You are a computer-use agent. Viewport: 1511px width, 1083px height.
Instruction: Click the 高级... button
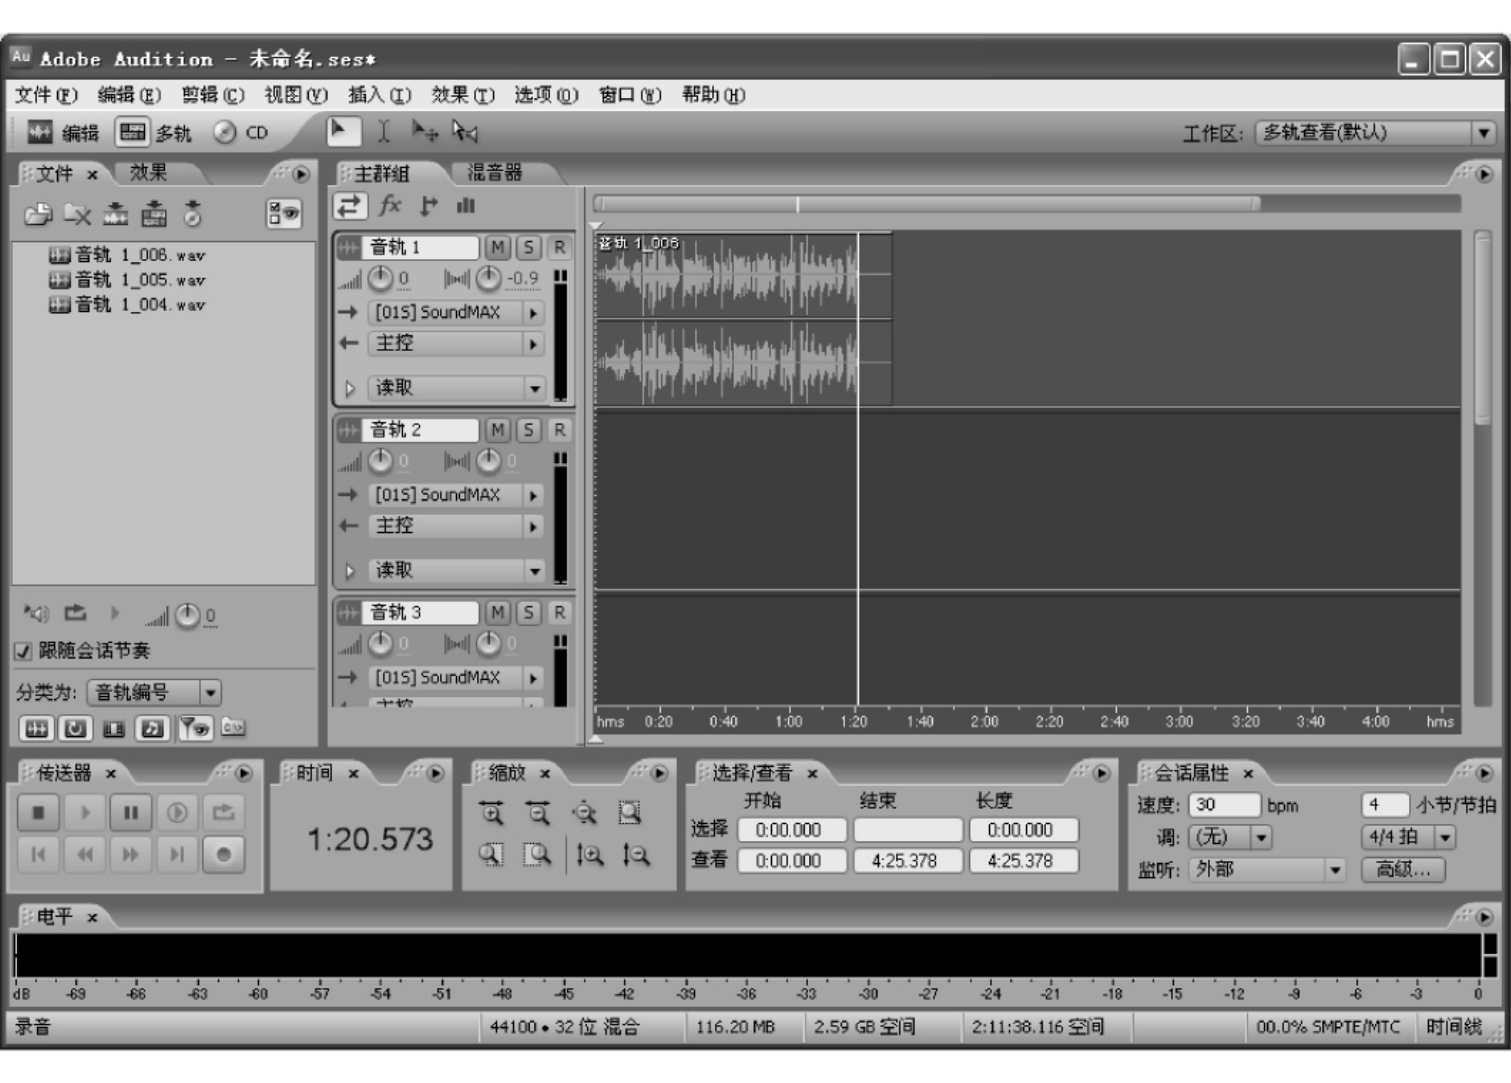tap(1404, 869)
